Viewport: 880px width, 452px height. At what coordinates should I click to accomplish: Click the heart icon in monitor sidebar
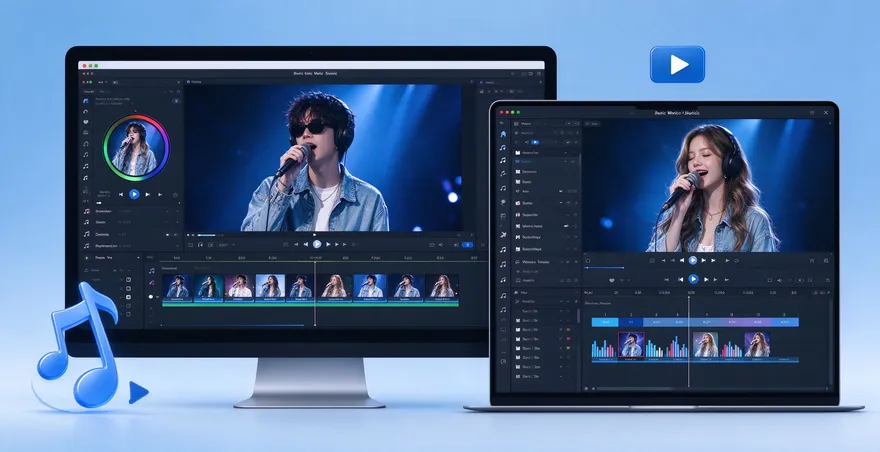(86, 122)
